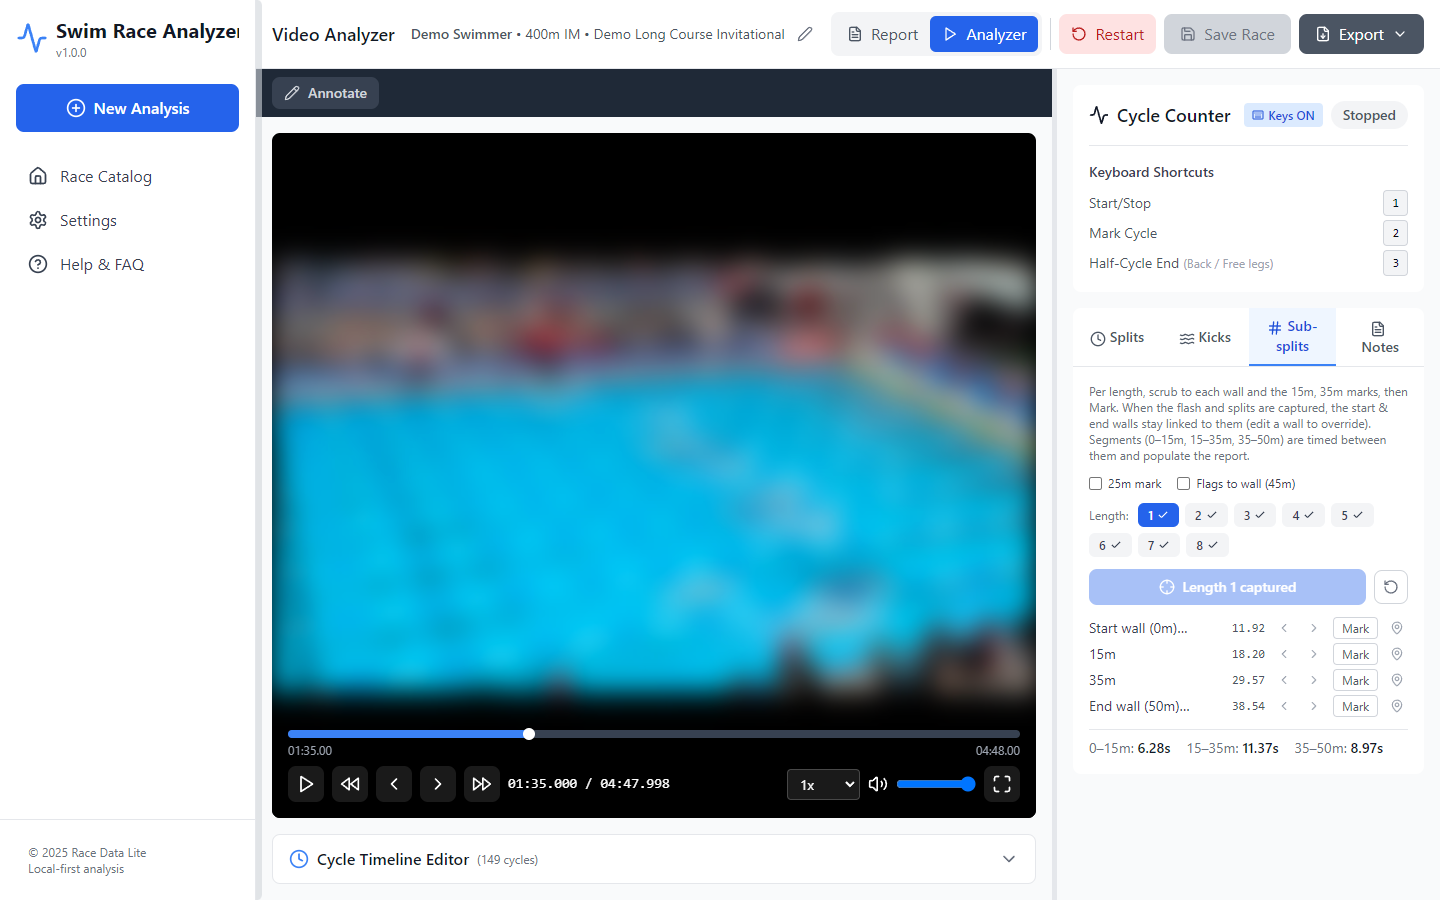Adjust the volume slider

[x=936, y=784]
